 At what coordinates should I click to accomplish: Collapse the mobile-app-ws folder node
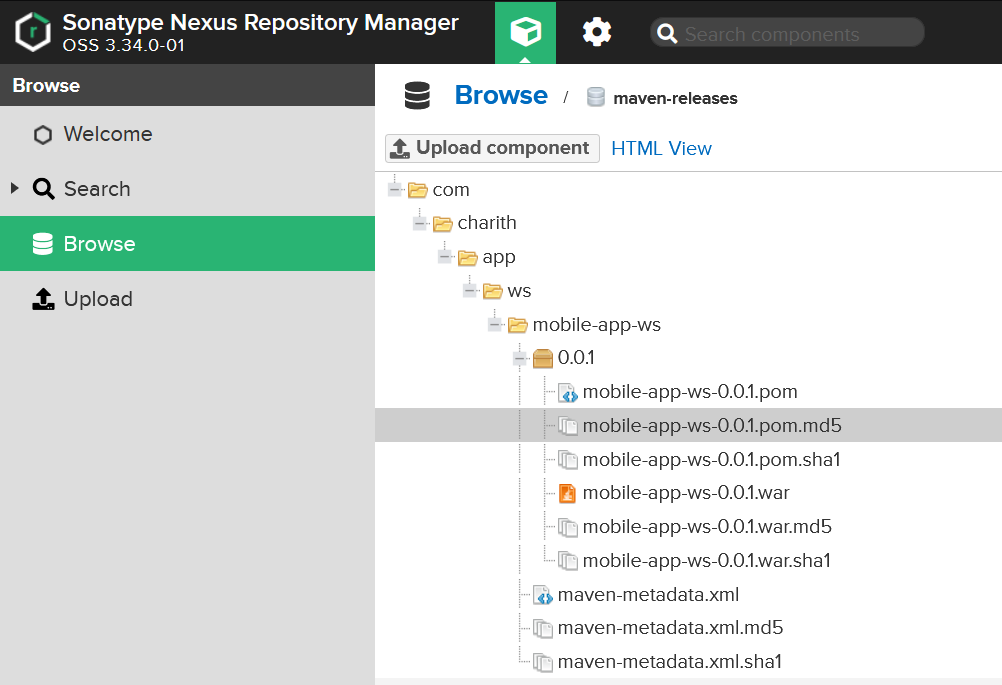[495, 325]
